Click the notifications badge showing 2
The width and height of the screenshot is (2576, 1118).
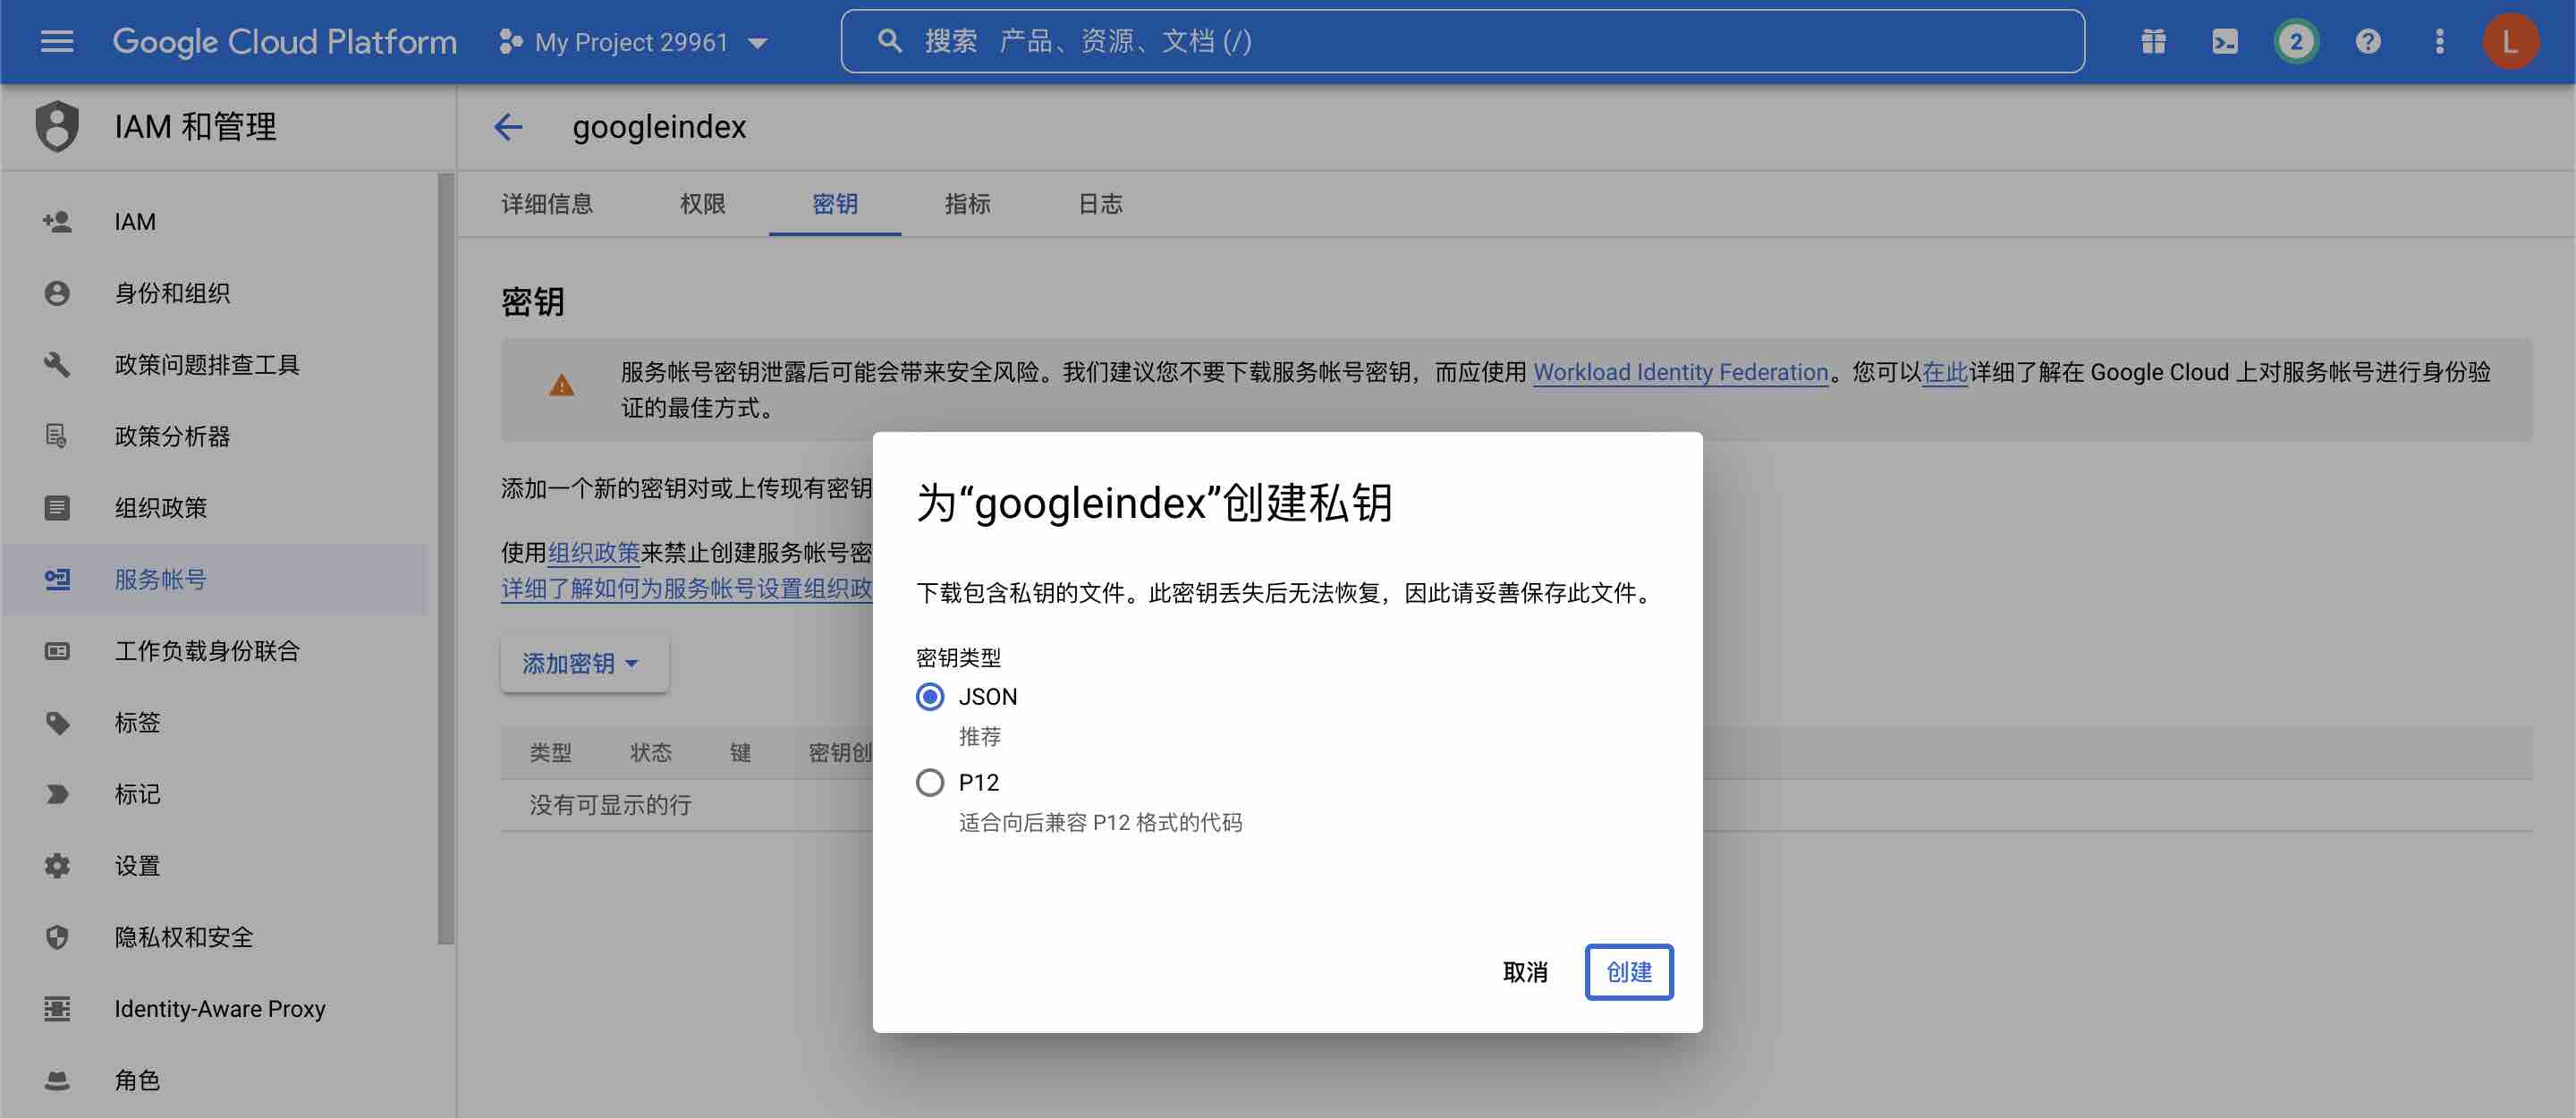(2296, 41)
